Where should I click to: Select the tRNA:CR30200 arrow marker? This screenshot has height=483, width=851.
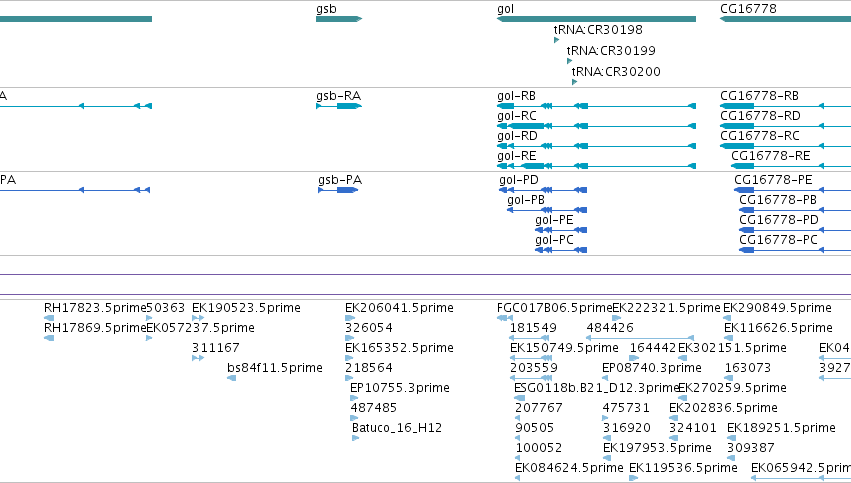(574, 82)
